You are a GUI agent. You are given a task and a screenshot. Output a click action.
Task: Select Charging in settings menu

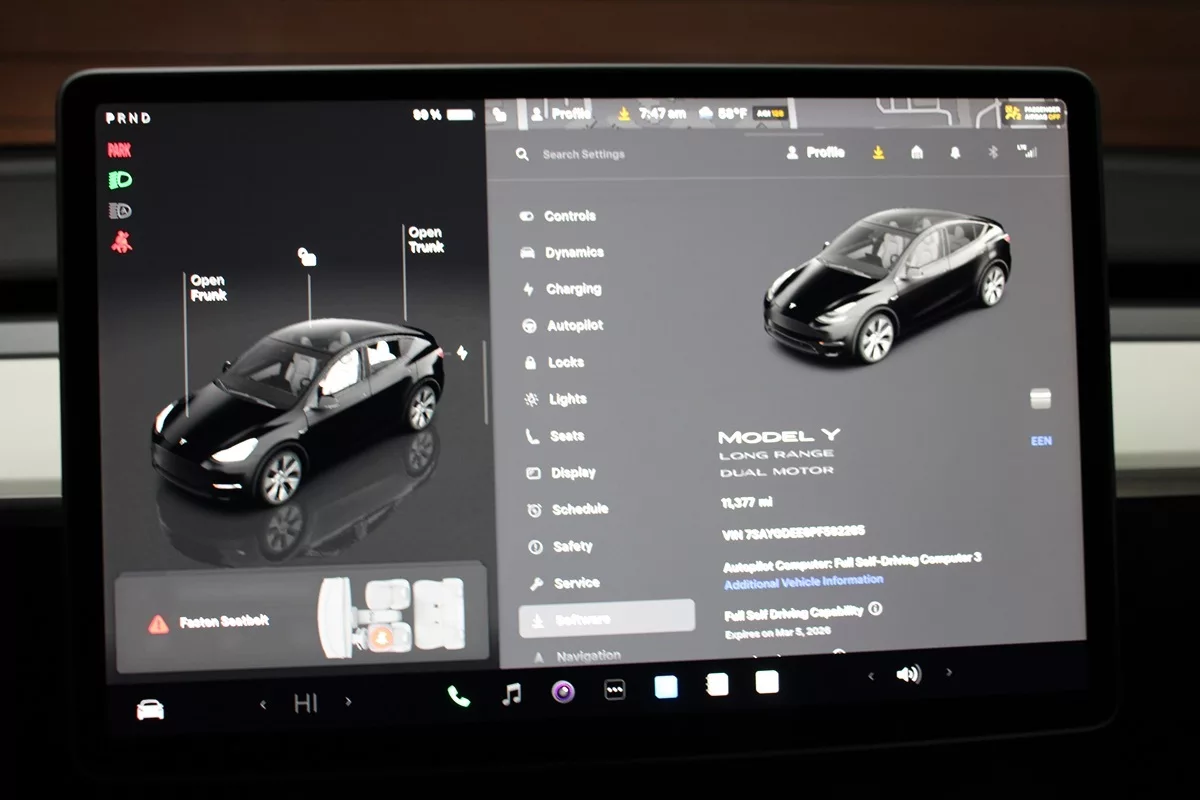[x=572, y=289]
